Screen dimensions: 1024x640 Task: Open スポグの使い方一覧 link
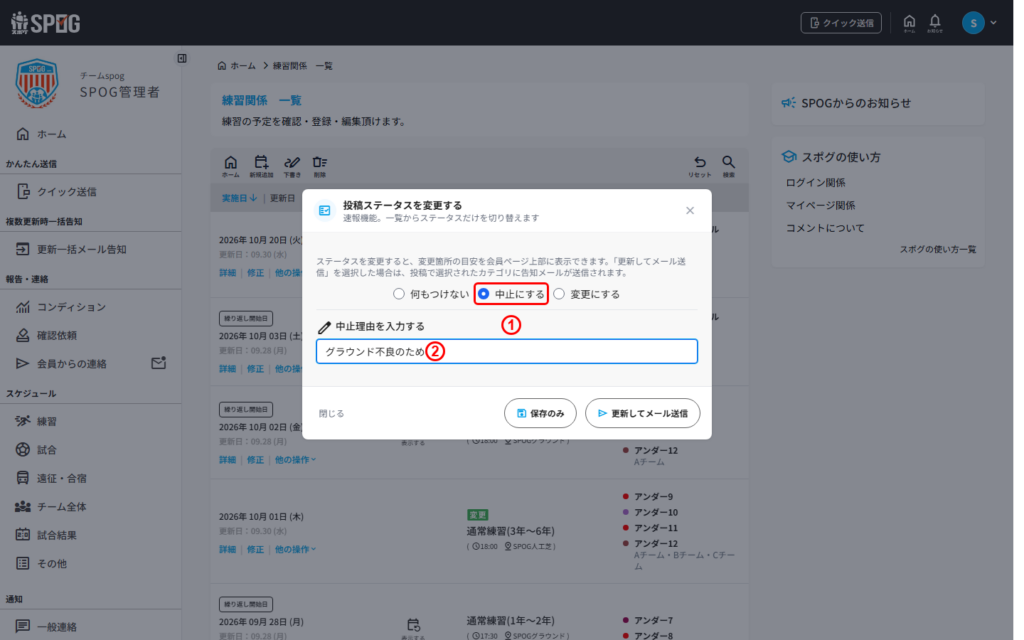click(938, 249)
